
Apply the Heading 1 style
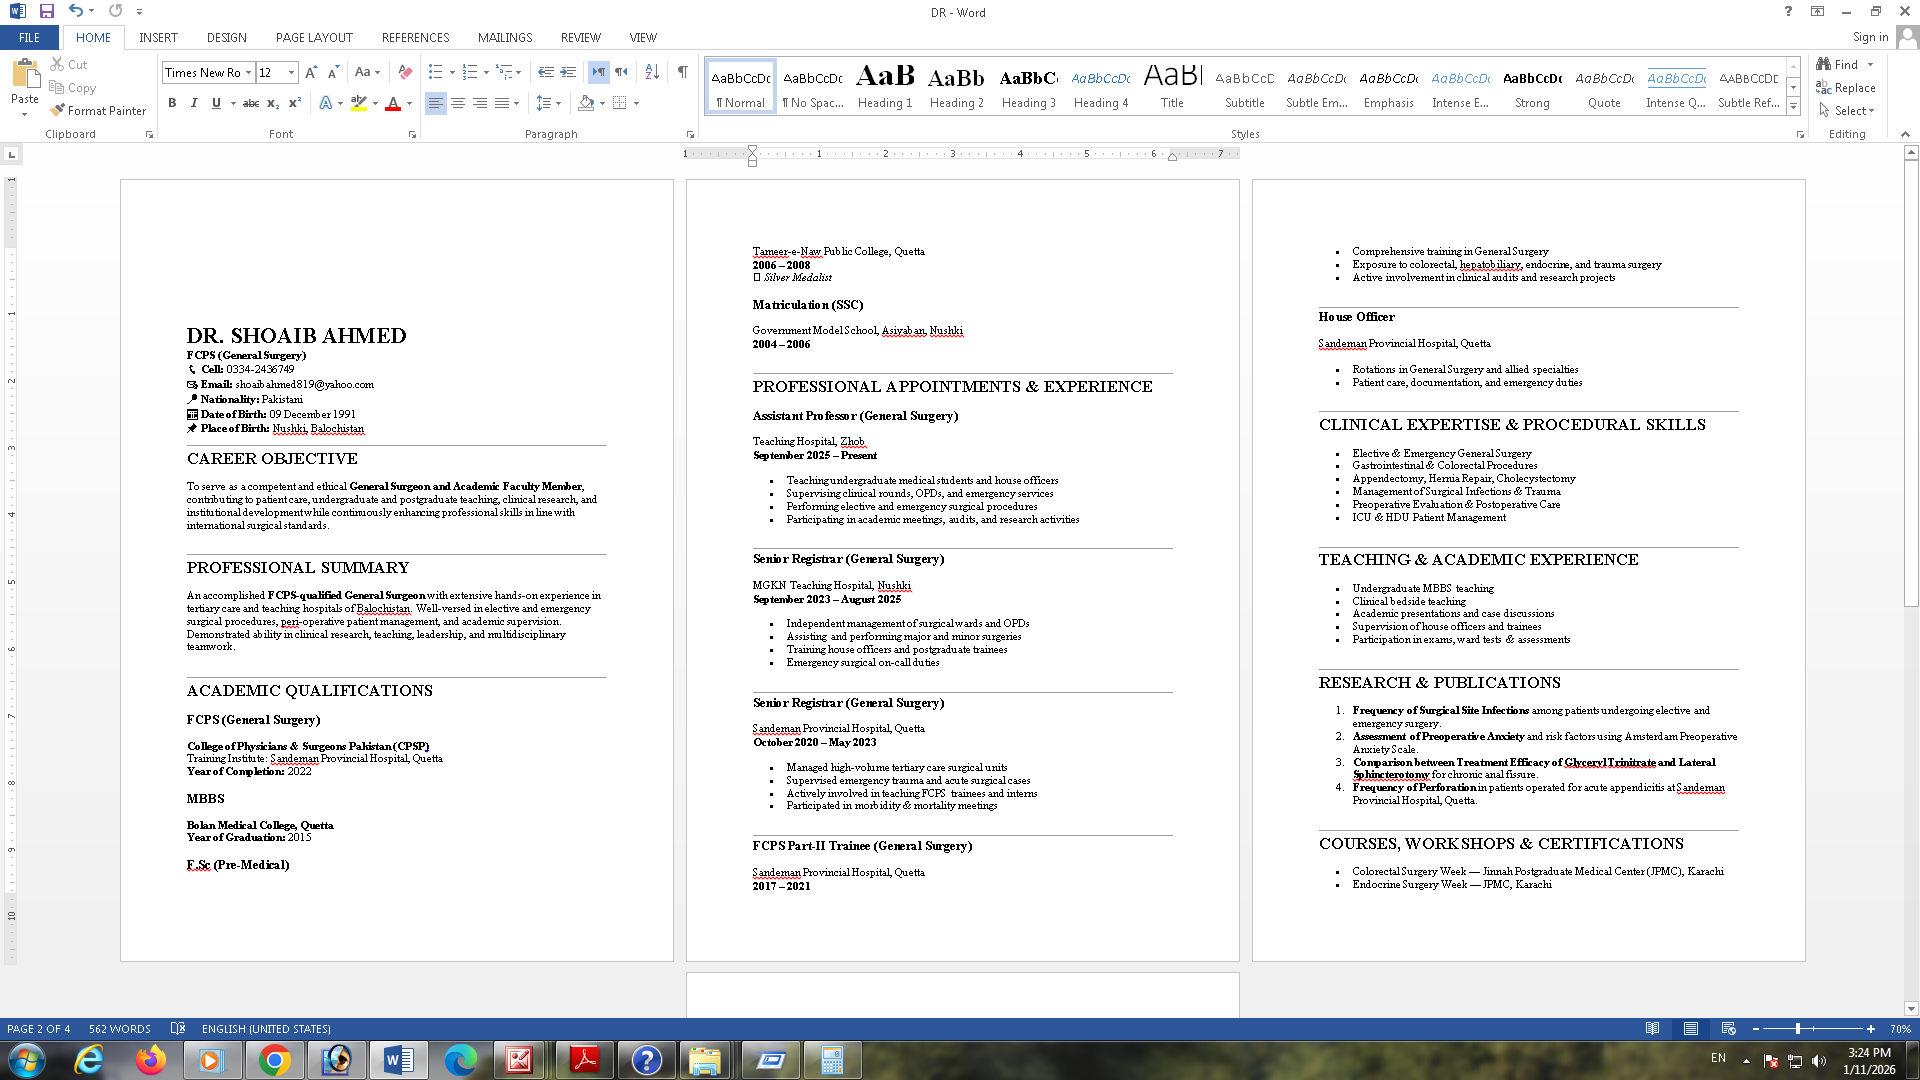tap(885, 86)
